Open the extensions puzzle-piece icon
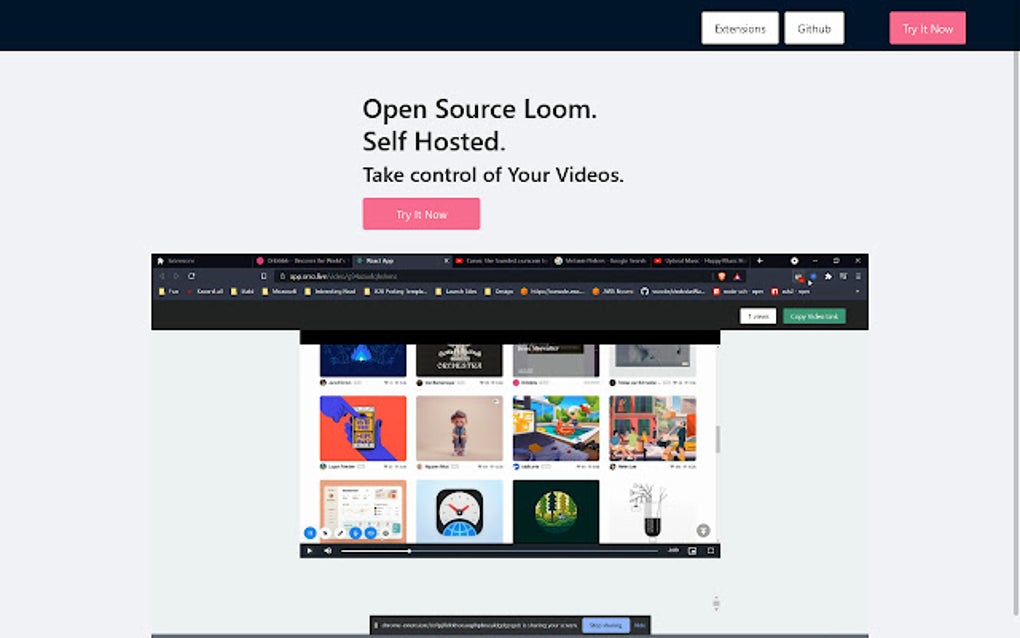This screenshot has width=1020, height=638. (x=828, y=277)
